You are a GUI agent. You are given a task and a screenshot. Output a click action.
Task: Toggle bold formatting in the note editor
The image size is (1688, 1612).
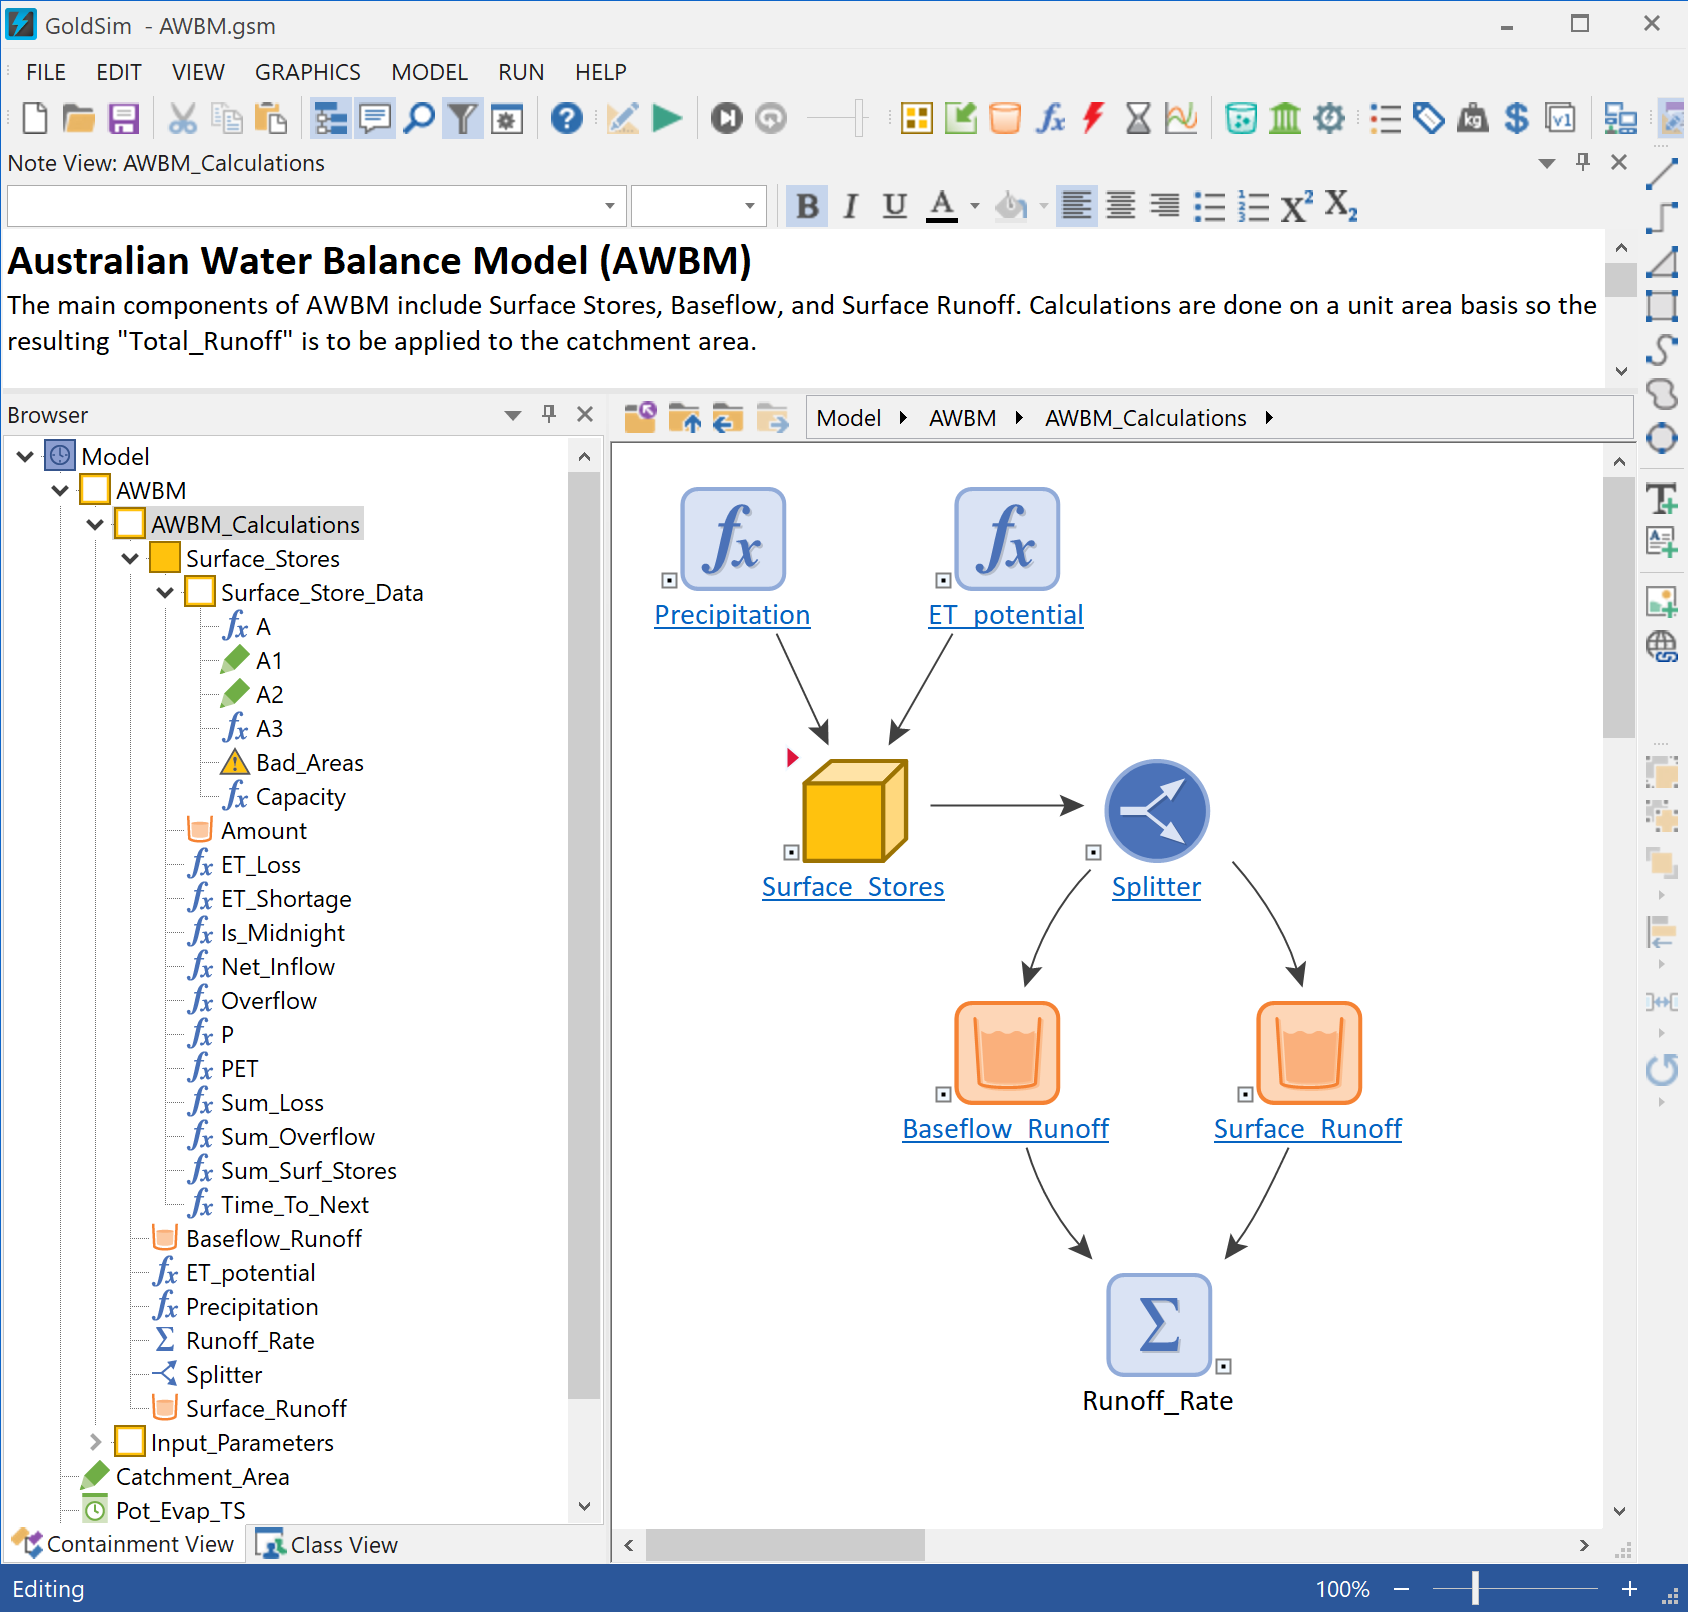(x=807, y=206)
